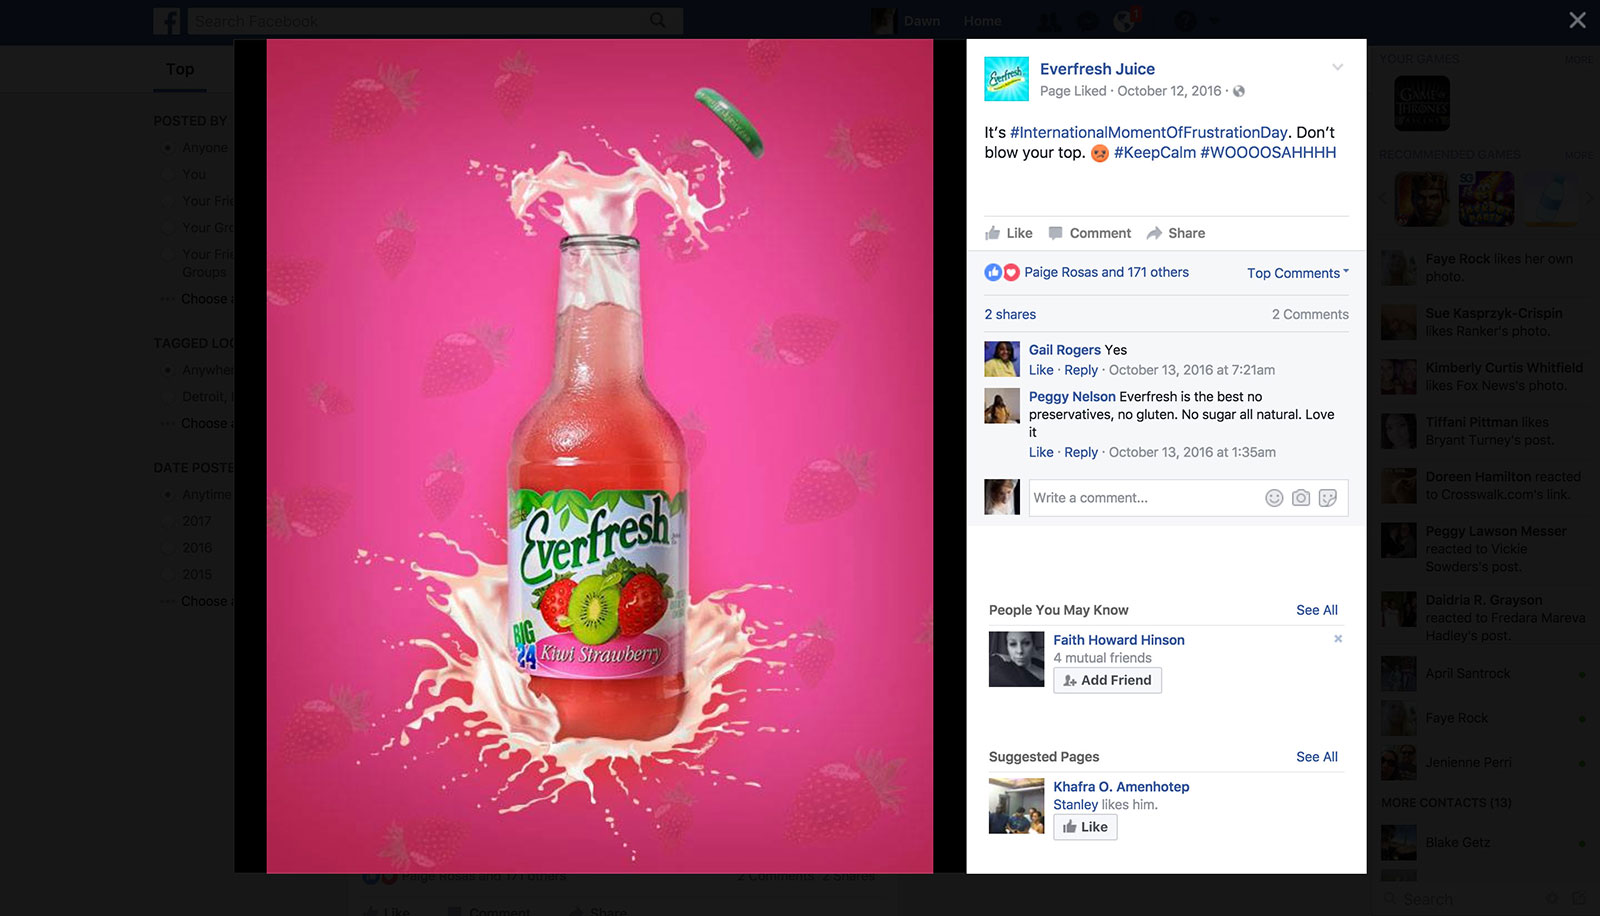
Task: Like the Everfresh Juice post
Action: tap(1009, 233)
